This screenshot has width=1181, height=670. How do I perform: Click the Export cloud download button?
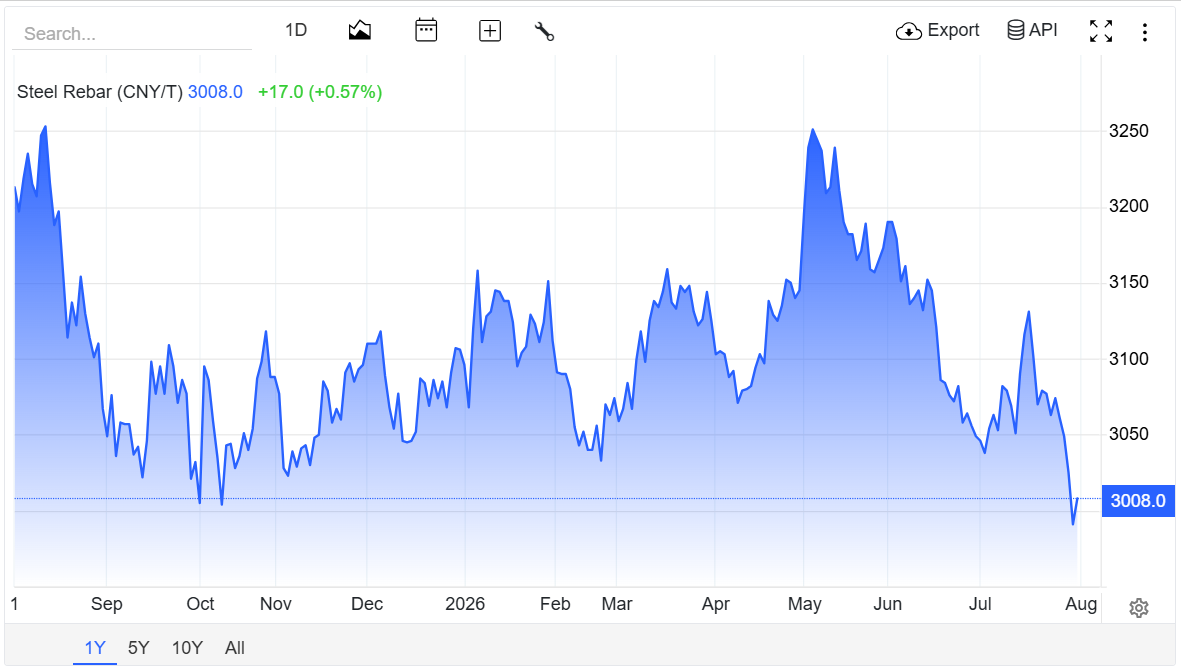pyautogui.click(x=937, y=30)
